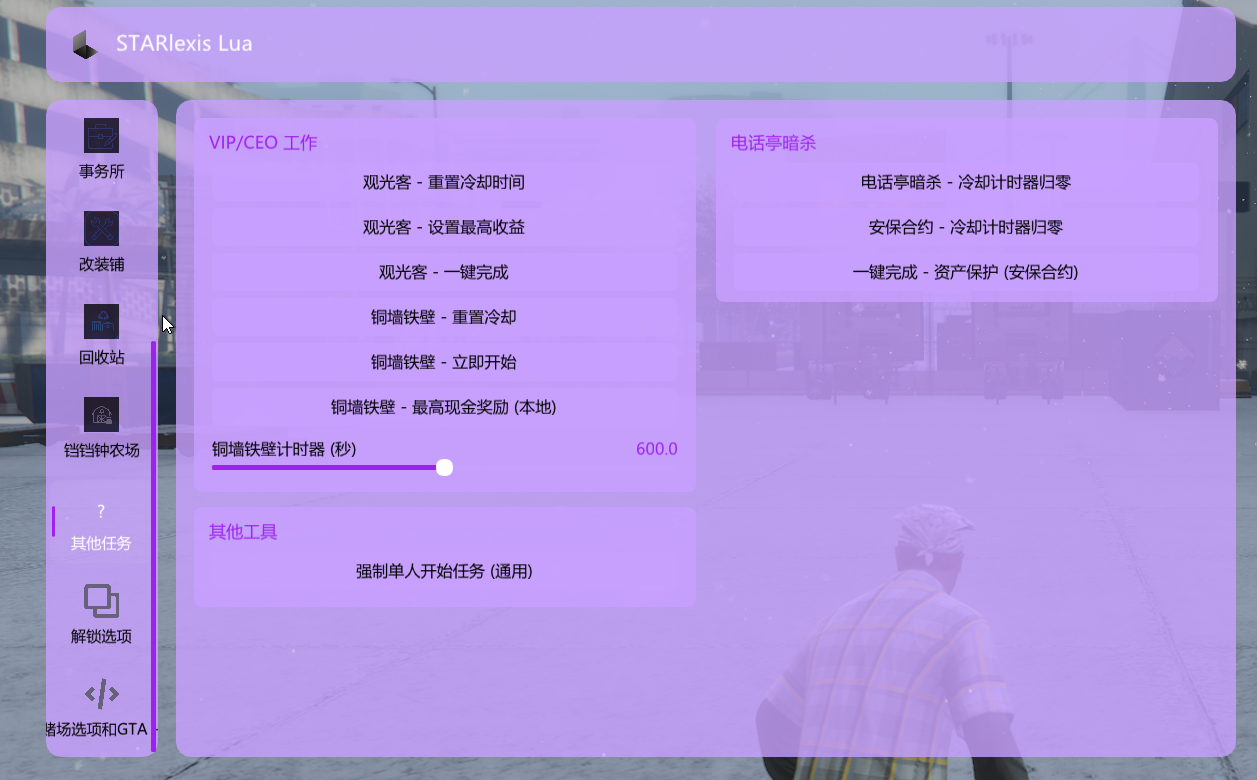This screenshot has width=1257, height=780.
Task: Select 铜墙铁壁 - 最高现金奖励 (本地)
Action: click(x=444, y=407)
